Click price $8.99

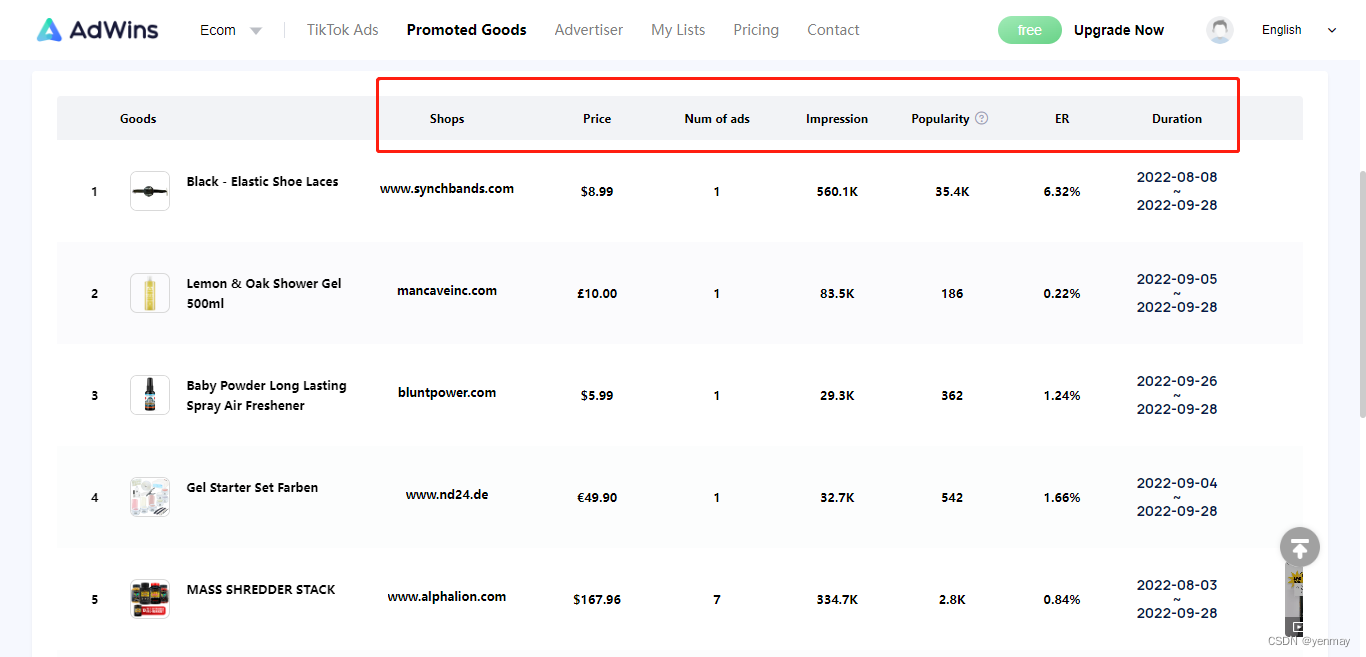pyautogui.click(x=597, y=192)
